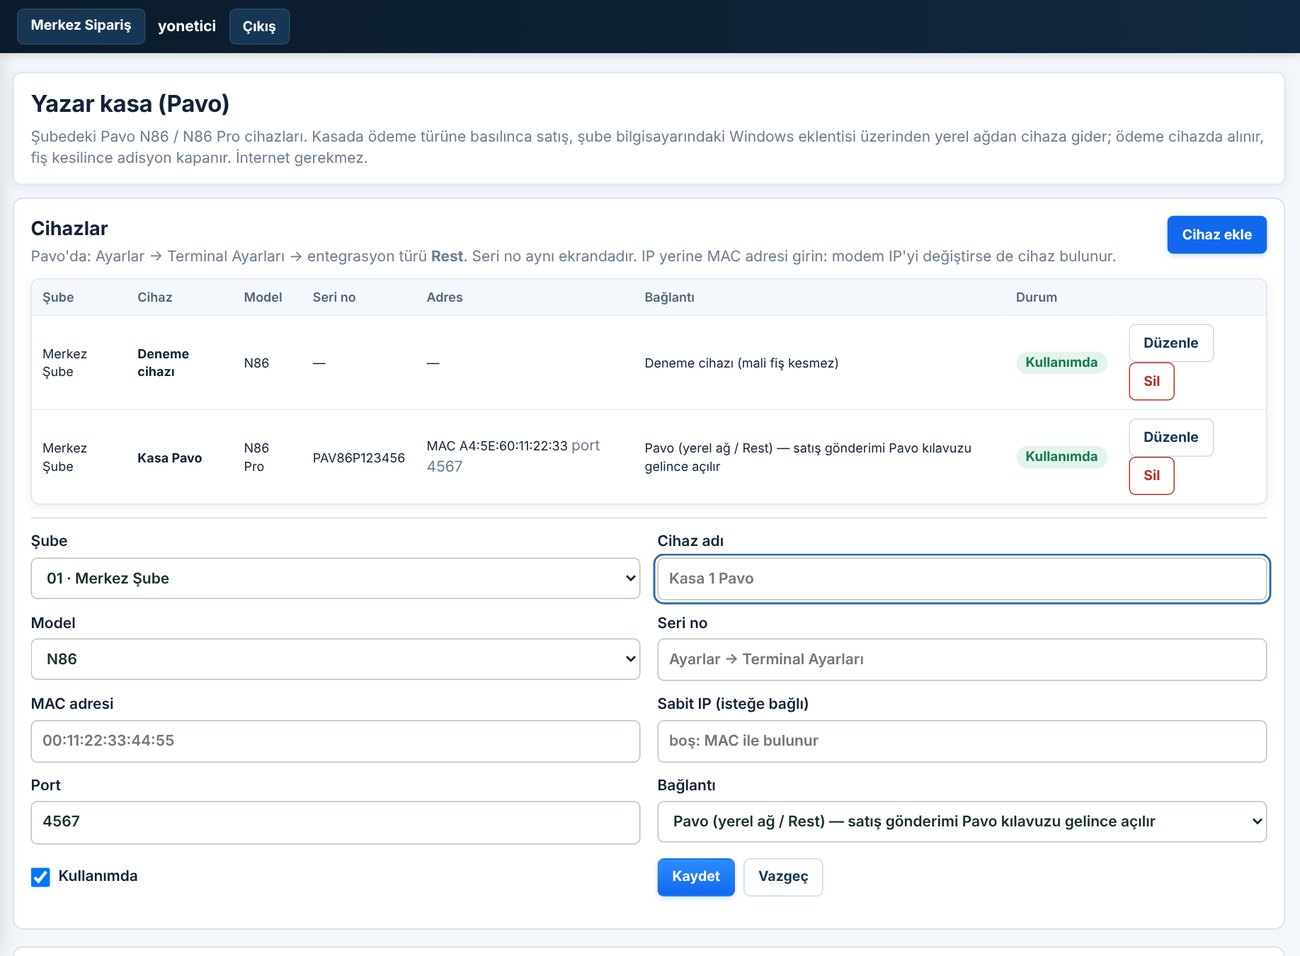Cancel the form with Vazgeç
The height and width of the screenshot is (956, 1300).
click(x=782, y=877)
